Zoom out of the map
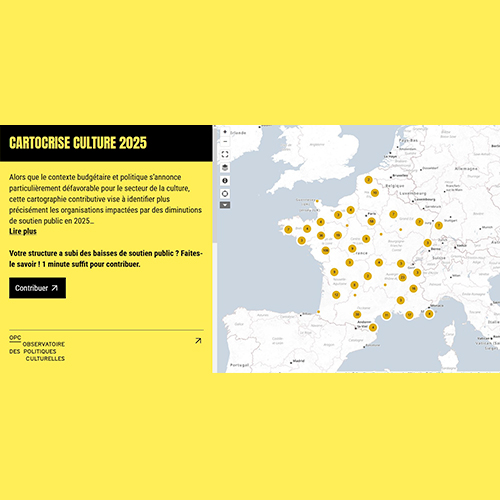500x500 pixels. 225,141
